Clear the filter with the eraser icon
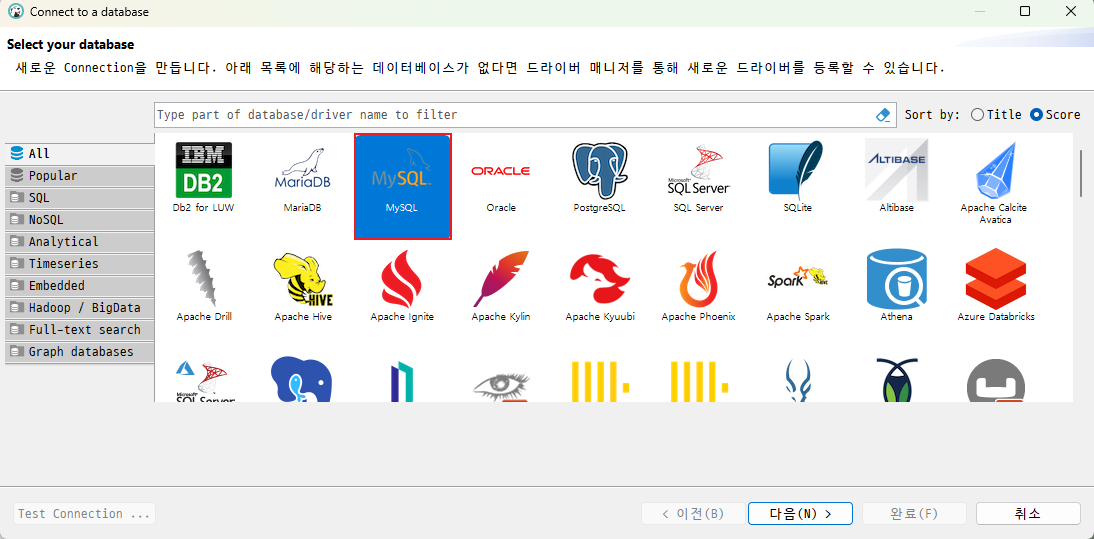Viewport: 1094px width, 539px height. pyautogui.click(x=883, y=115)
